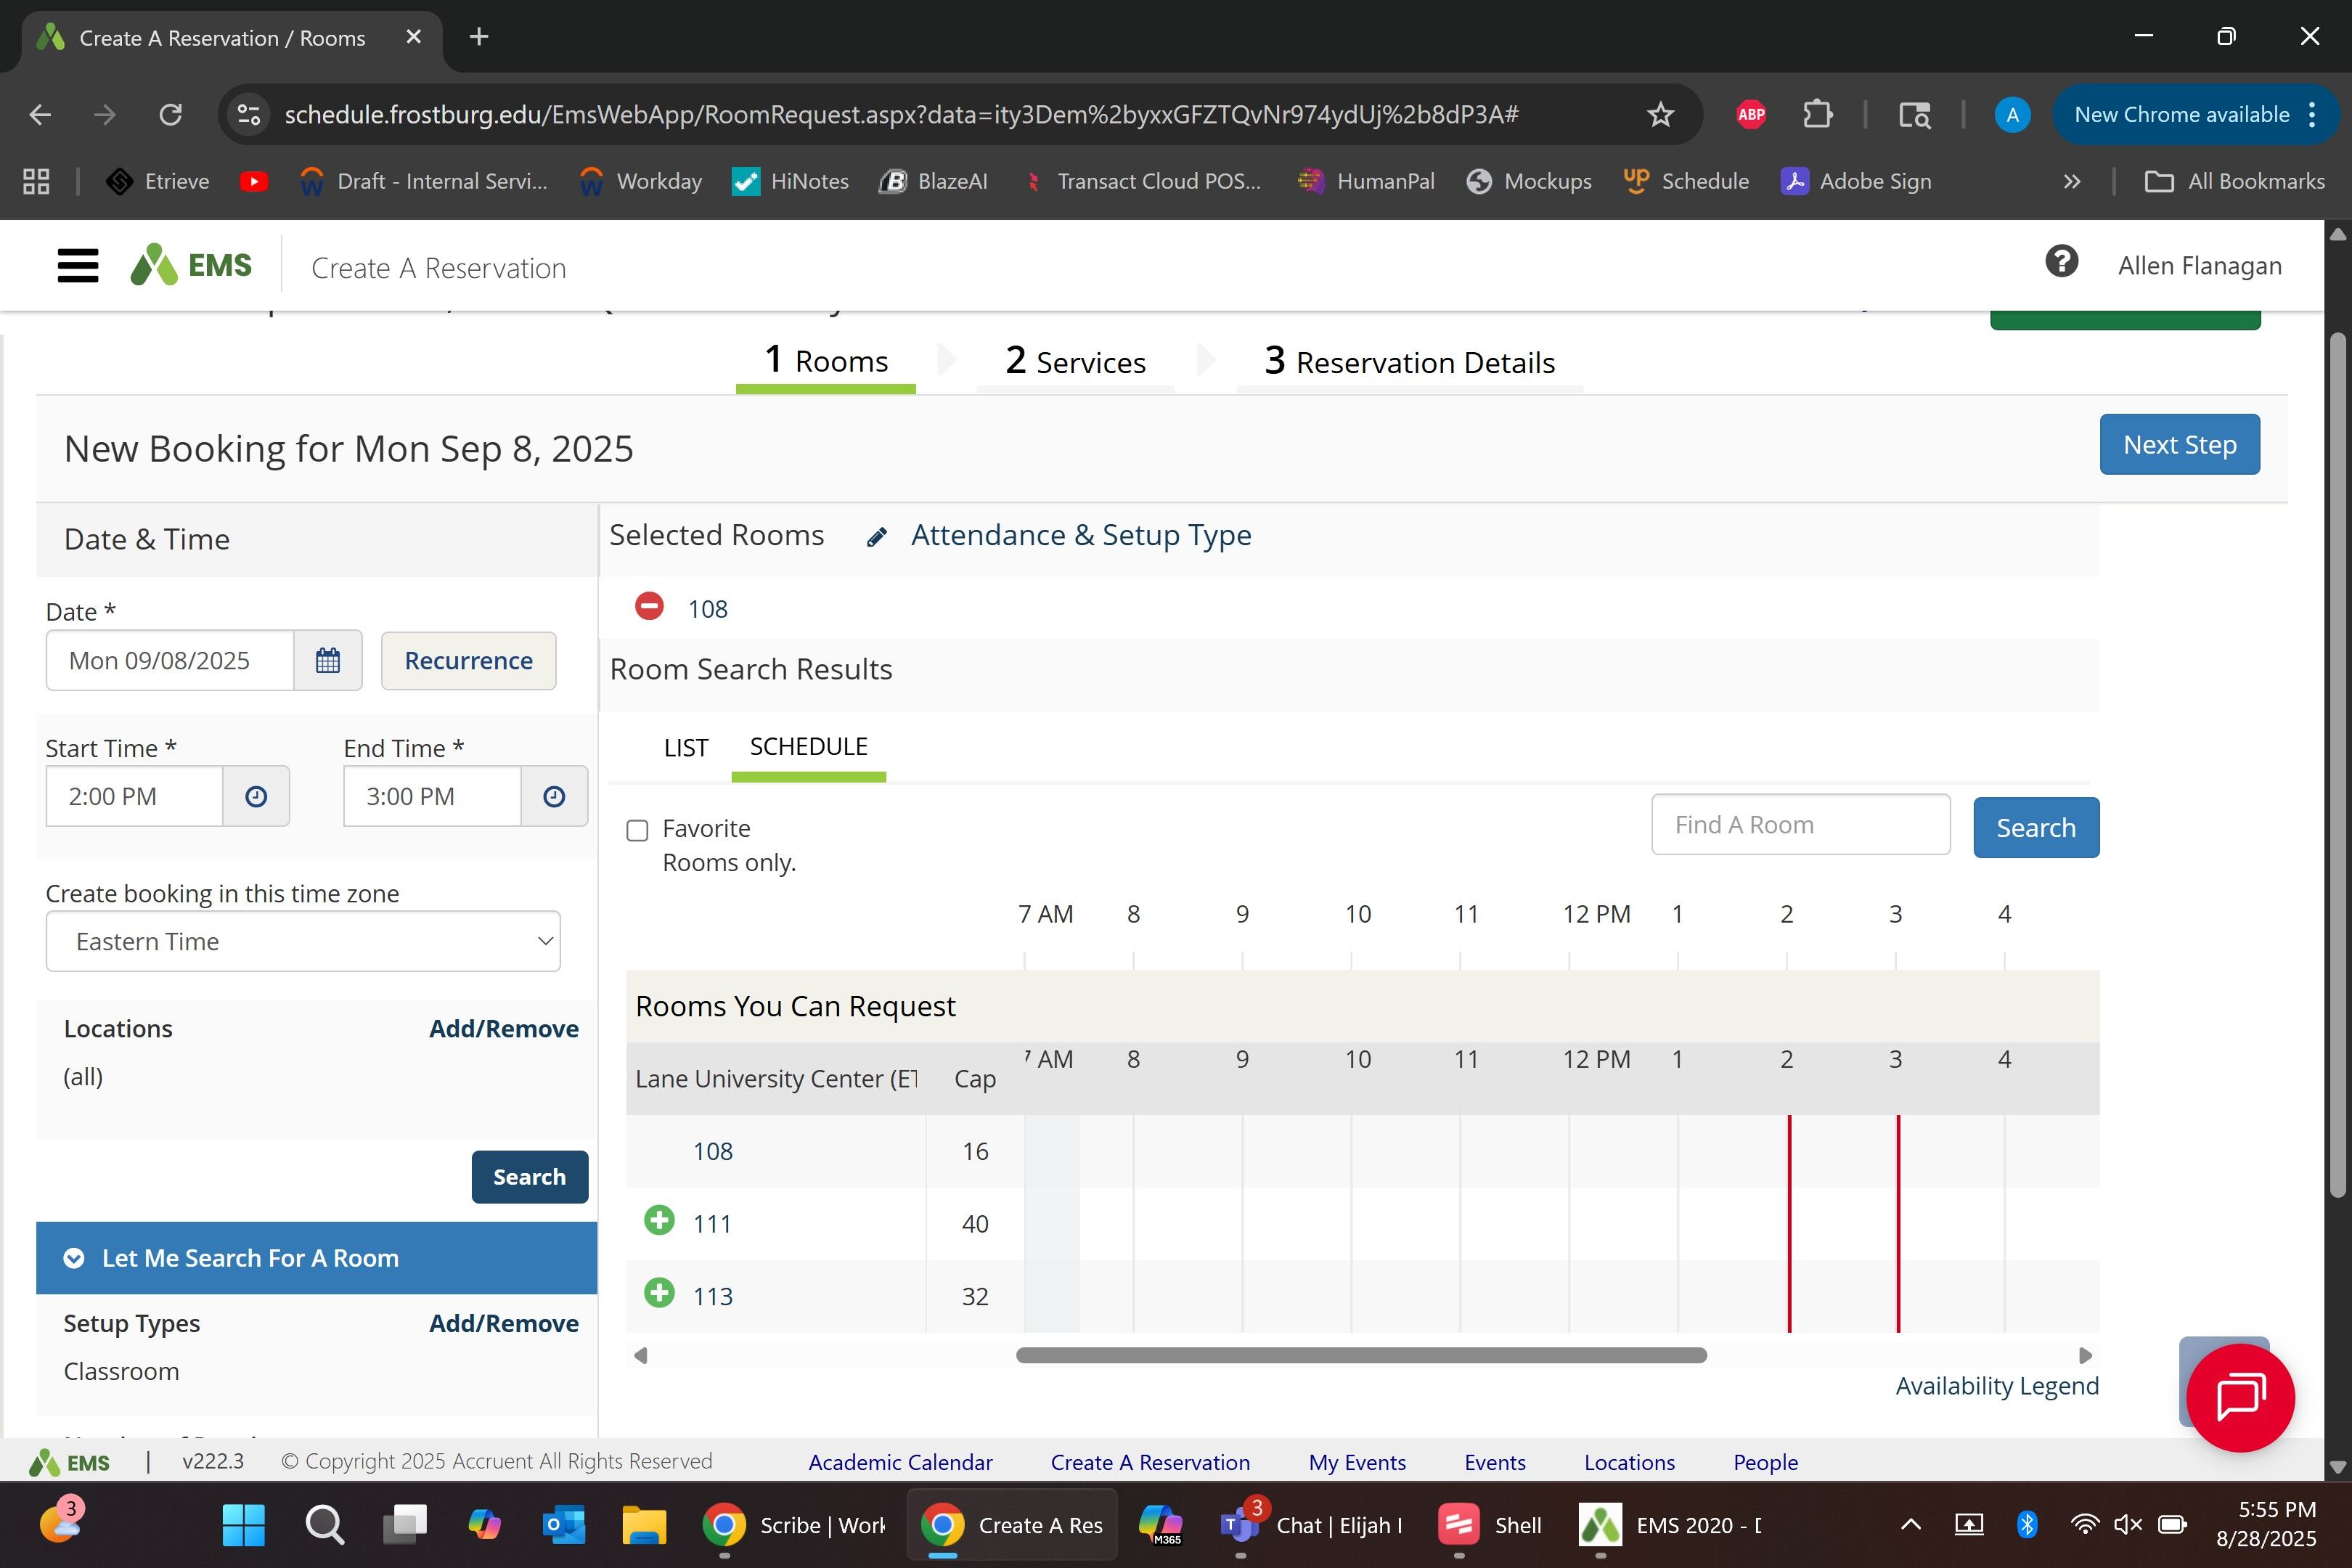2352x1568 pixels.
Task: Add room 113 with green plus icon
Action: coord(659,1293)
